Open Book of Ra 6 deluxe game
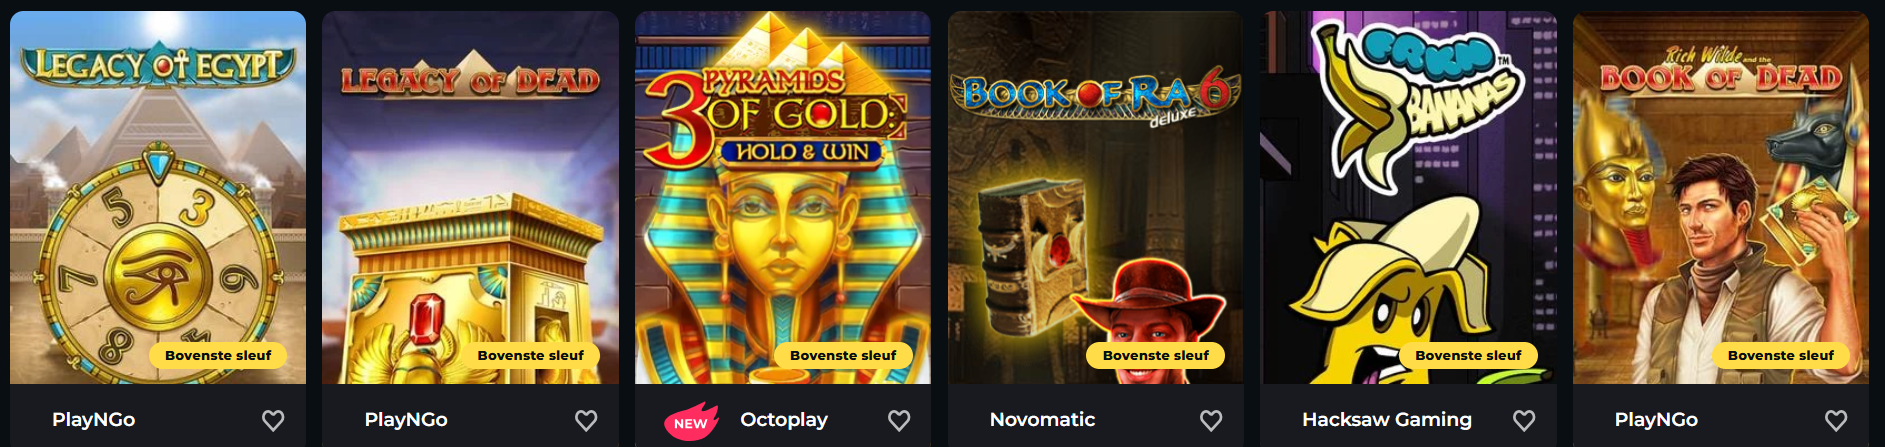The image size is (1885, 447). click(1095, 198)
